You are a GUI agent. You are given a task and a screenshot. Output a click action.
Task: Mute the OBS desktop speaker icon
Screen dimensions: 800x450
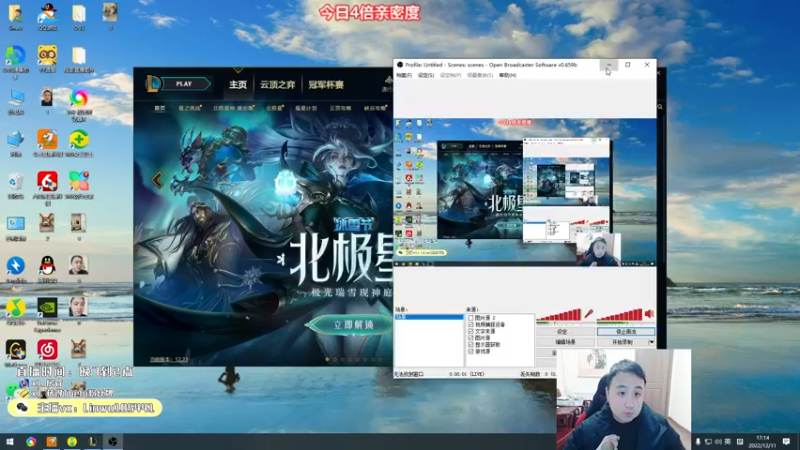coord(649,313)
